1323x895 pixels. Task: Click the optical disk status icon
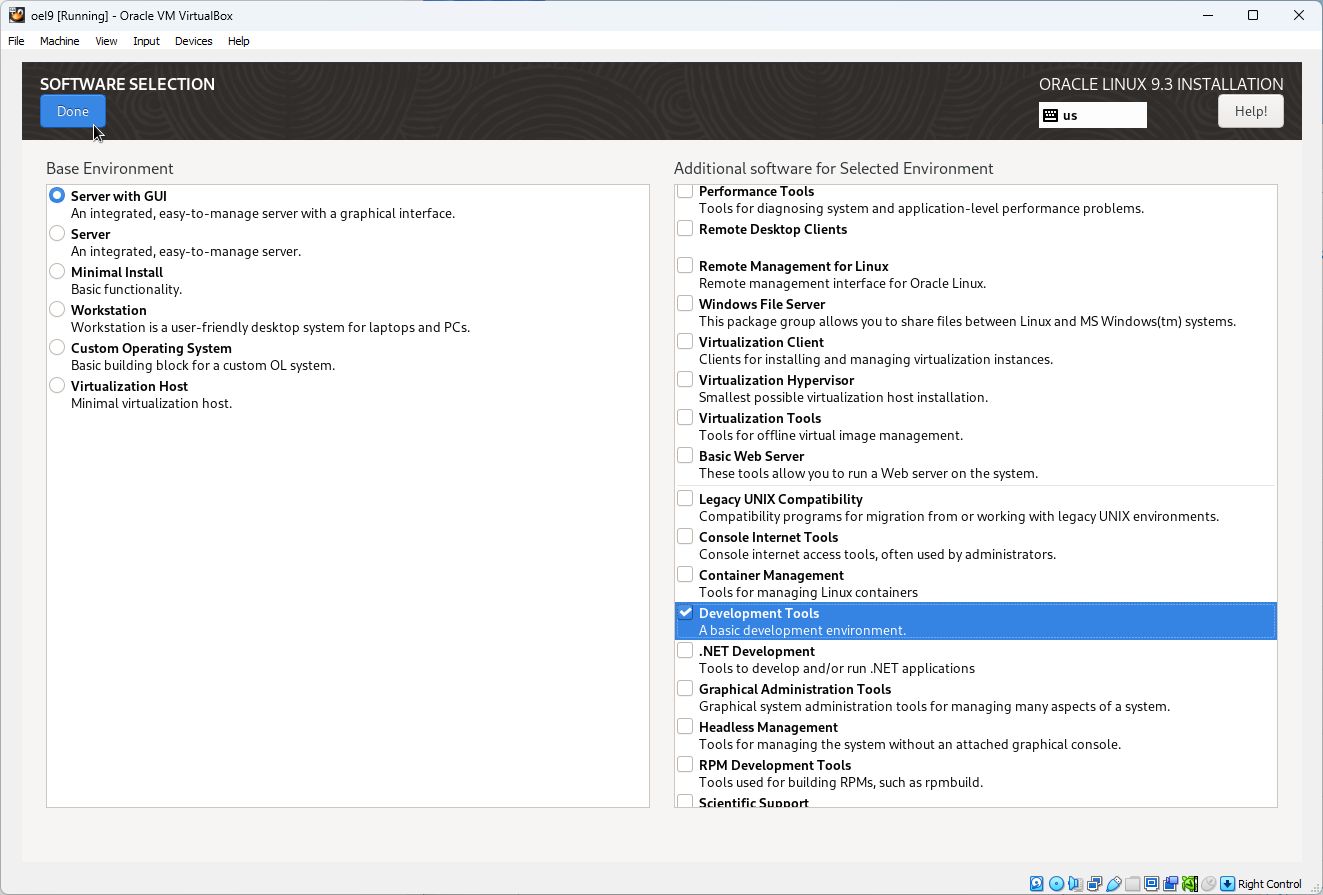coord(1056,884)
